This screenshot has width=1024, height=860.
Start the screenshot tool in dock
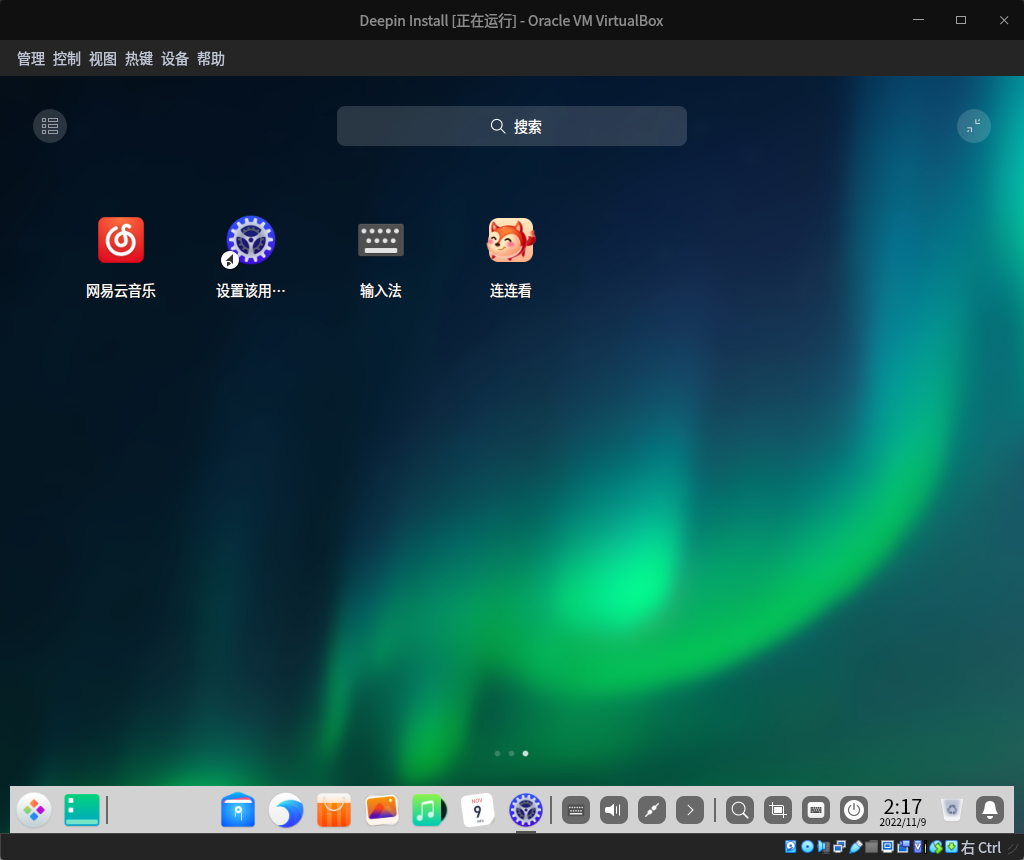(x=778, y=810)
